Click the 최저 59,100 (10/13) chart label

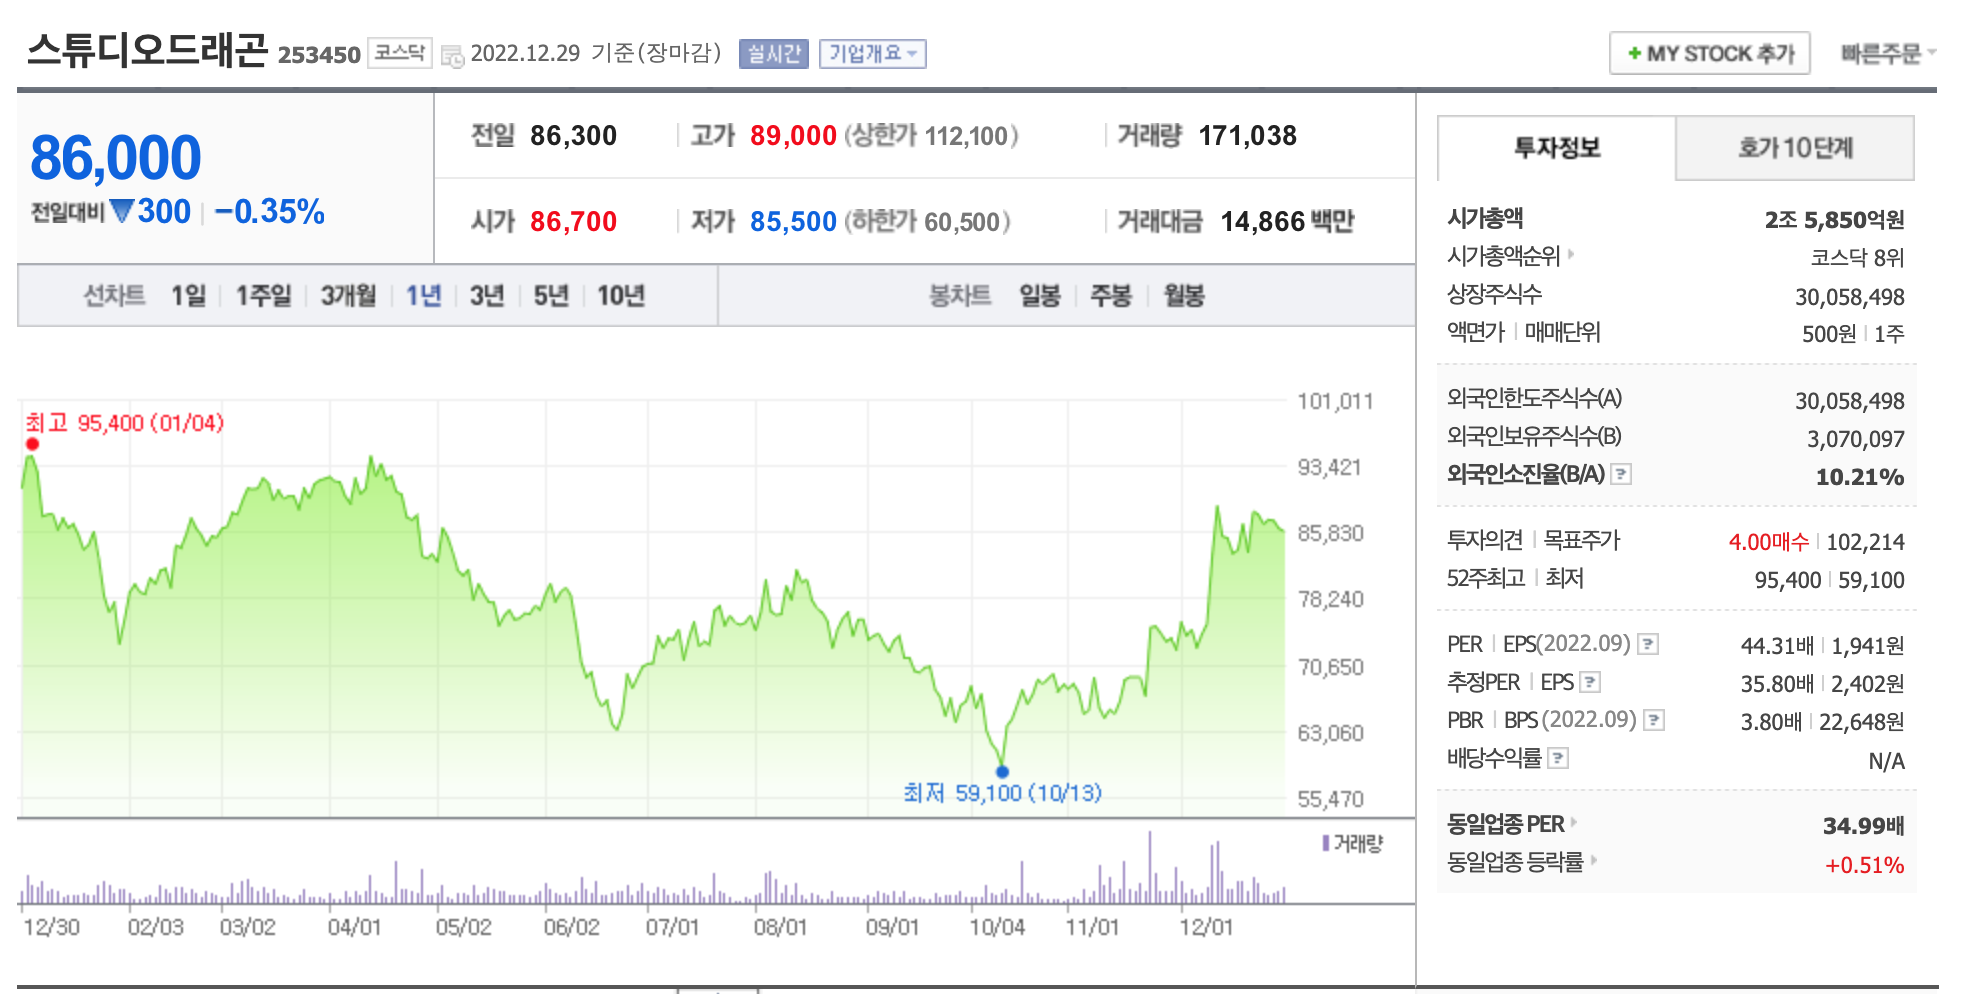pyautogui.click(x=1002, y=793)
